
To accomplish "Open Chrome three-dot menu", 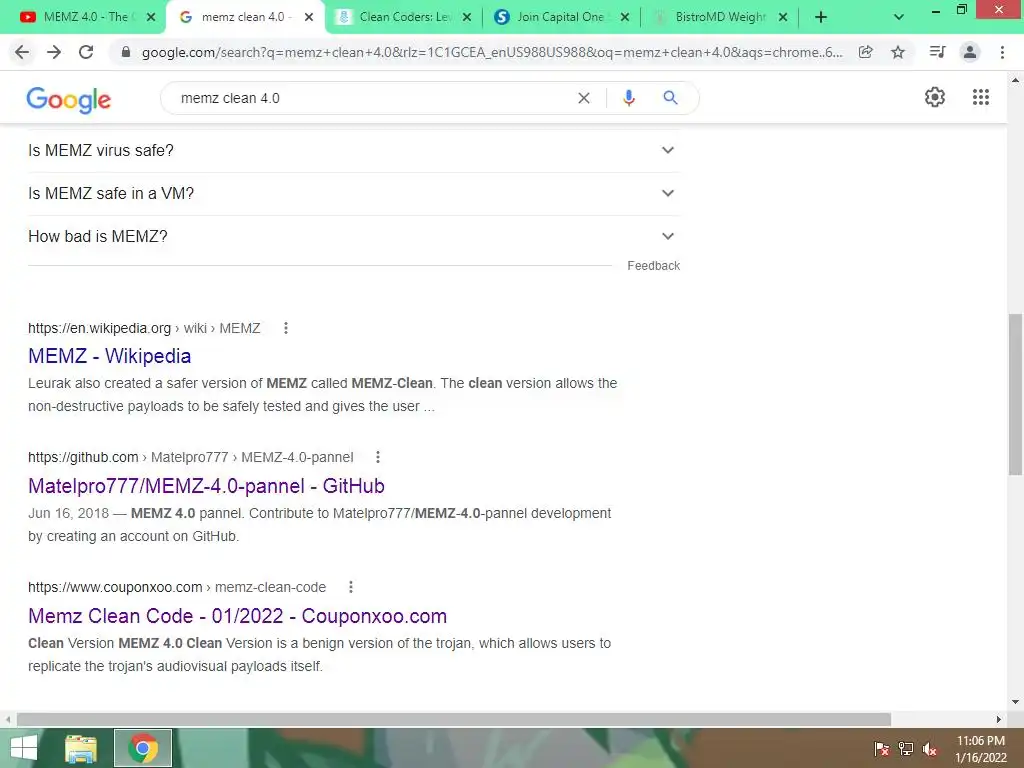I will [x=1002, y=52].
